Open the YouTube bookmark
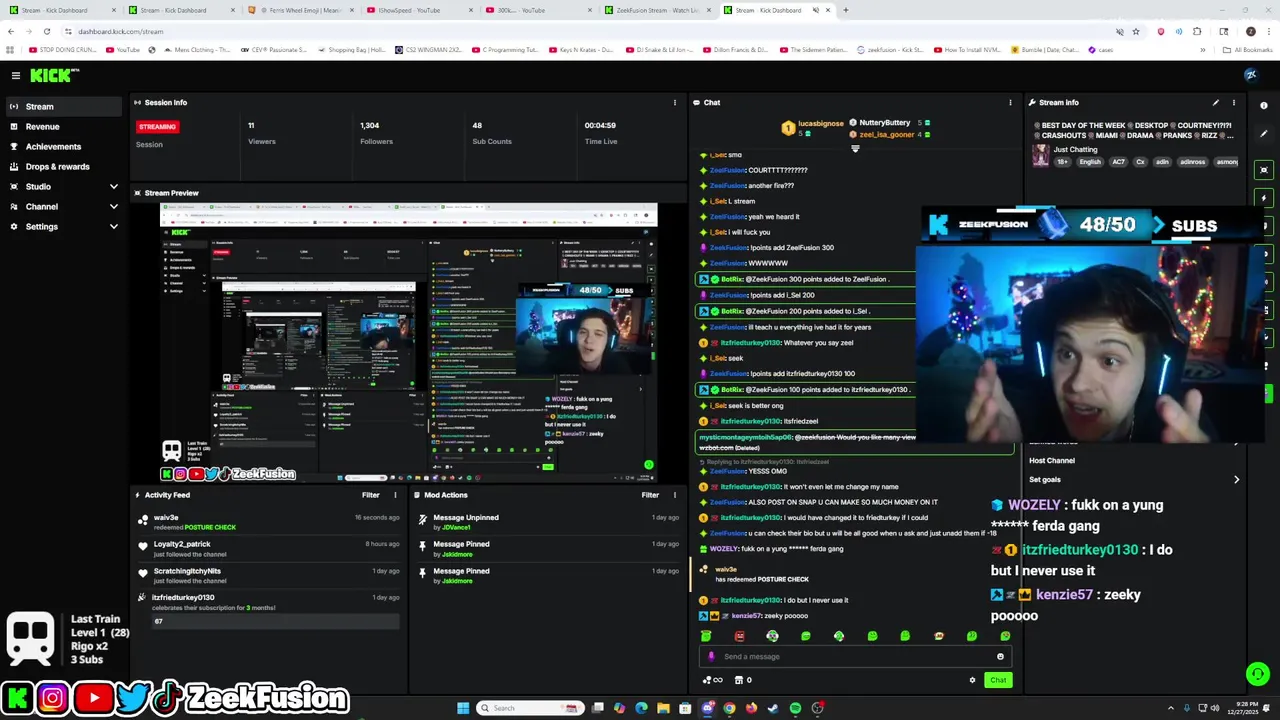This screenshot has height=720, width=1280. pyautogui.click(x=123, y=49)
